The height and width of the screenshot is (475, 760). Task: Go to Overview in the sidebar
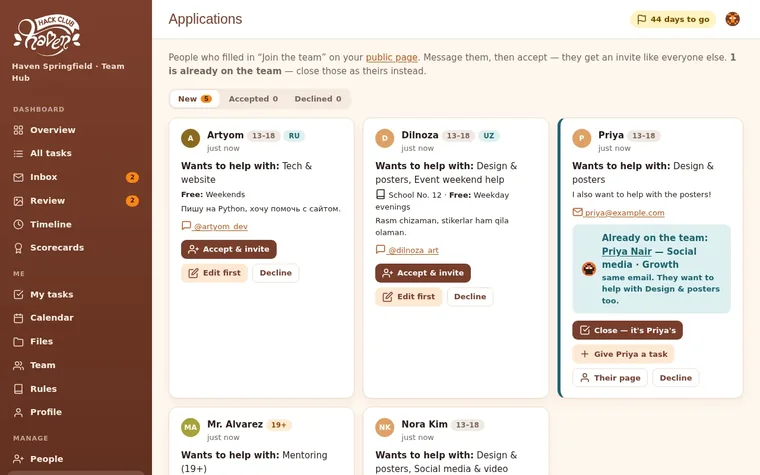[x=76, y=130]
